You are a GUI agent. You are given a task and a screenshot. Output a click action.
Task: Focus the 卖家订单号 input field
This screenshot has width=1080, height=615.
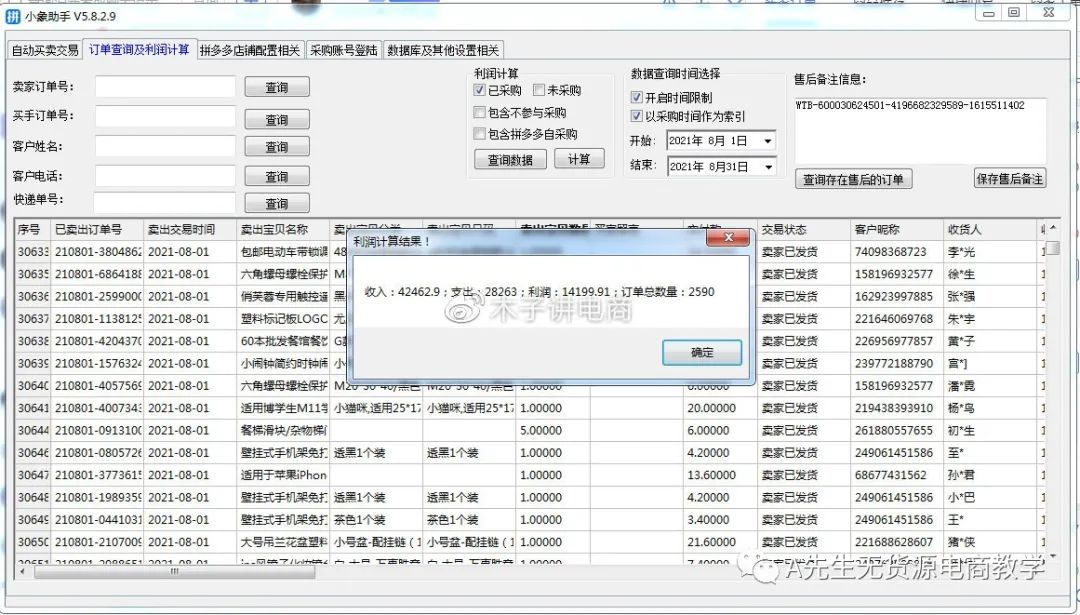click(x=165, y=87)
